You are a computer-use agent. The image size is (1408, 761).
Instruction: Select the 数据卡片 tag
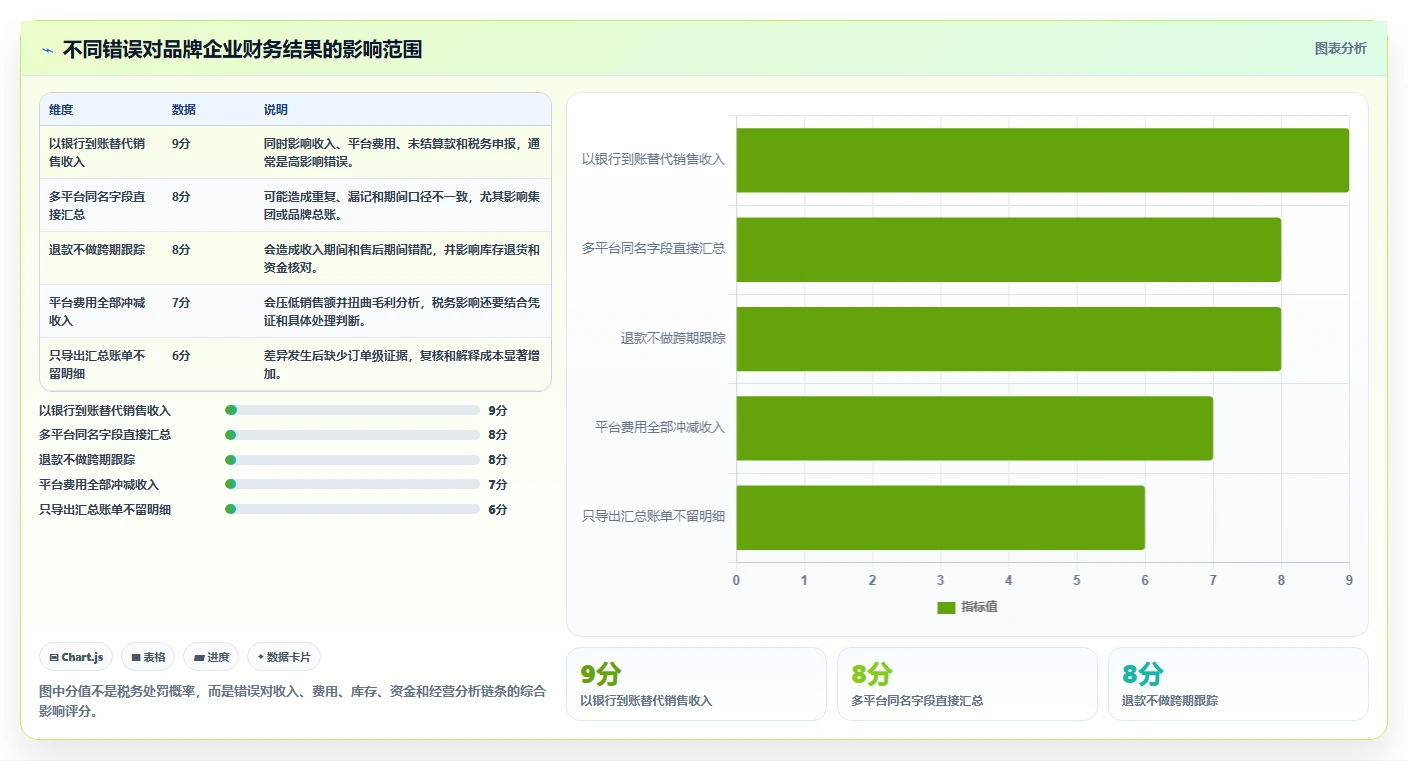tap(284, 657)
